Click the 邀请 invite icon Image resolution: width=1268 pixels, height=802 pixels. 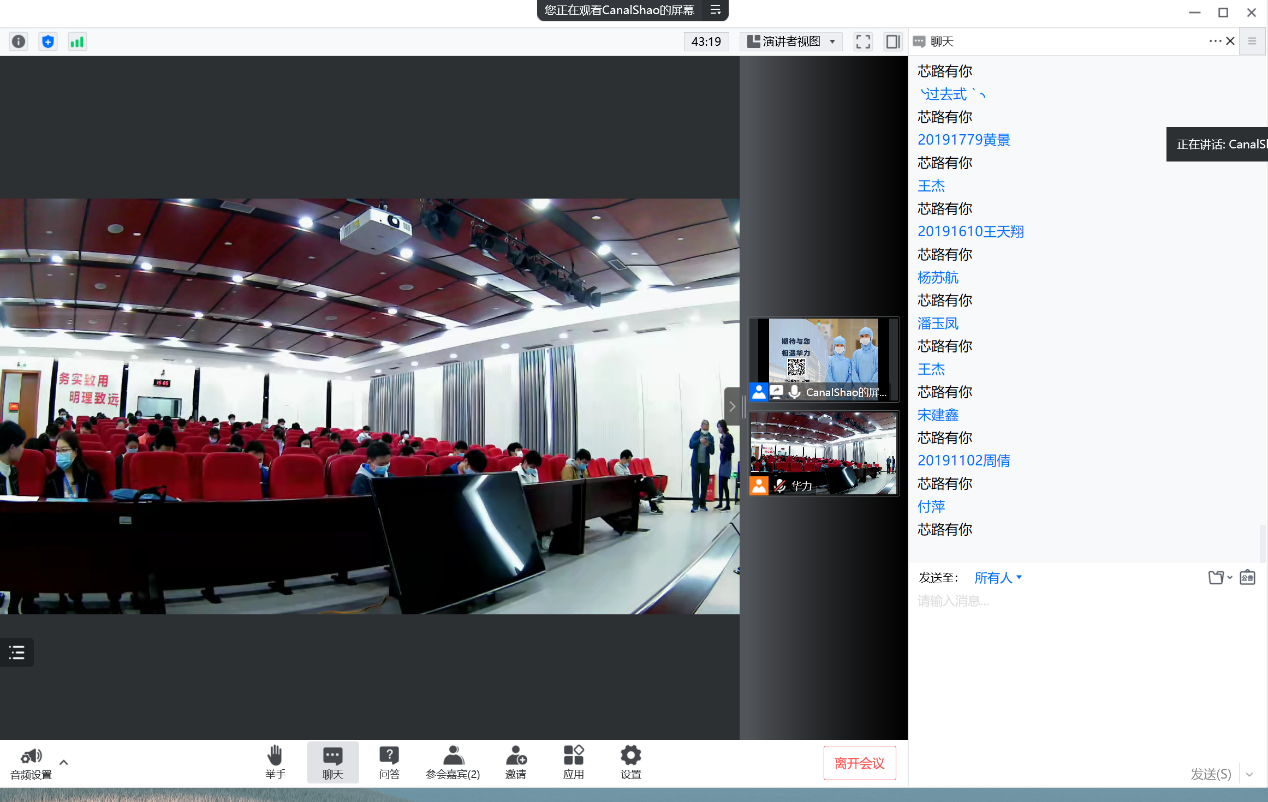tap(515, 762)
